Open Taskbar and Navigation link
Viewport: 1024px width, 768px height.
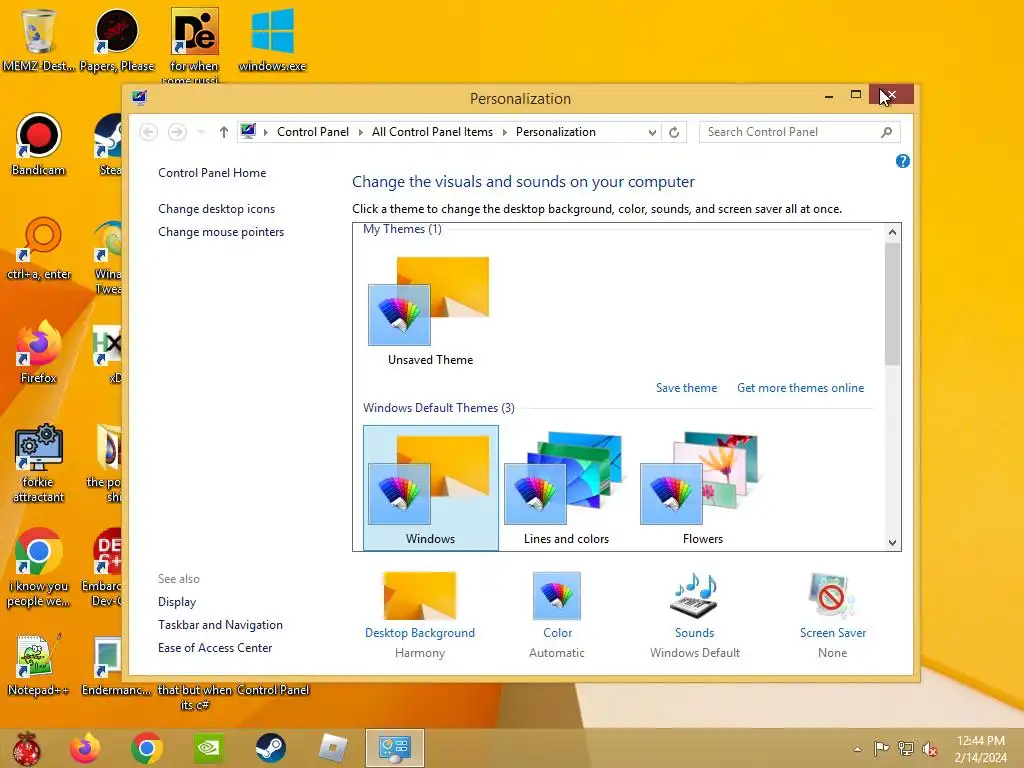click(220, 625)
